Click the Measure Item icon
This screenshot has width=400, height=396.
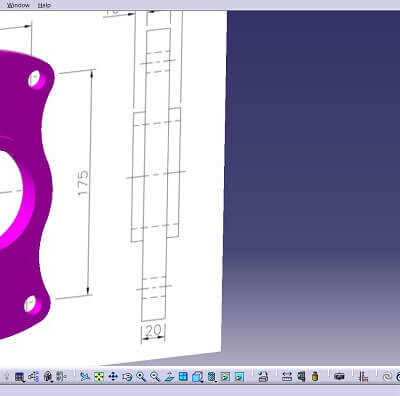pyautogui.click(x=301, y=377)
